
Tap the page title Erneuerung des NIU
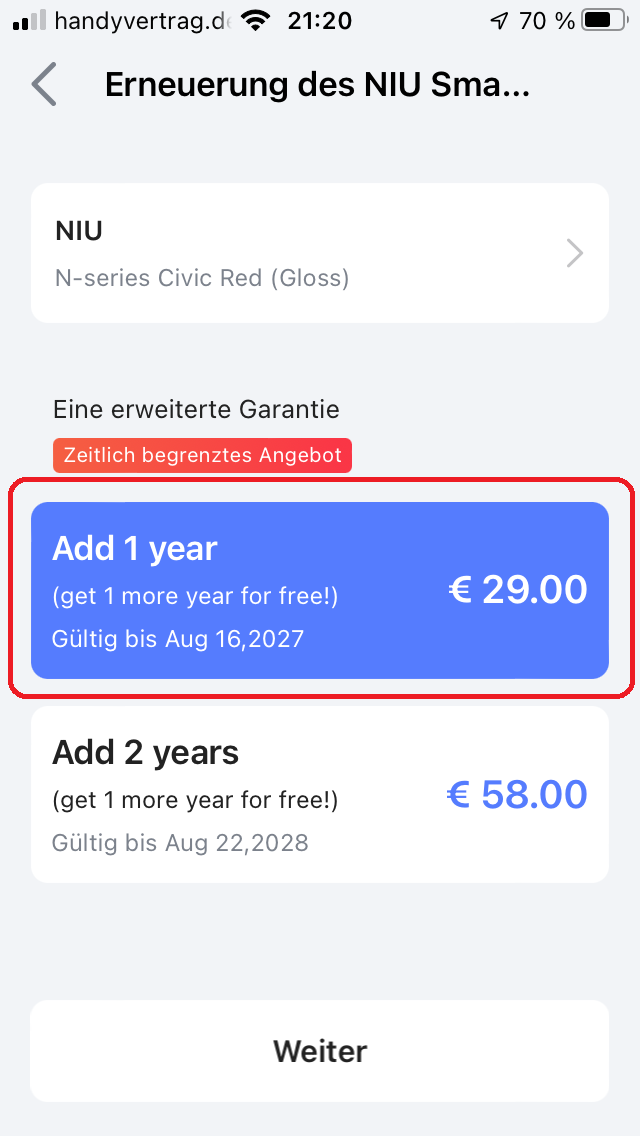[316, 85]
